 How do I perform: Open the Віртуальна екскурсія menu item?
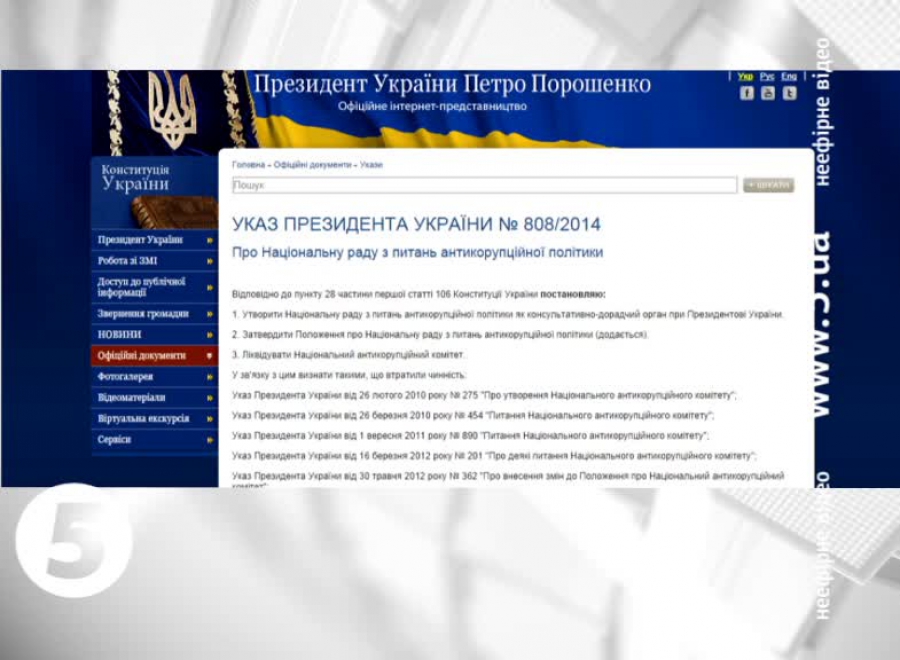coord(143,419)
